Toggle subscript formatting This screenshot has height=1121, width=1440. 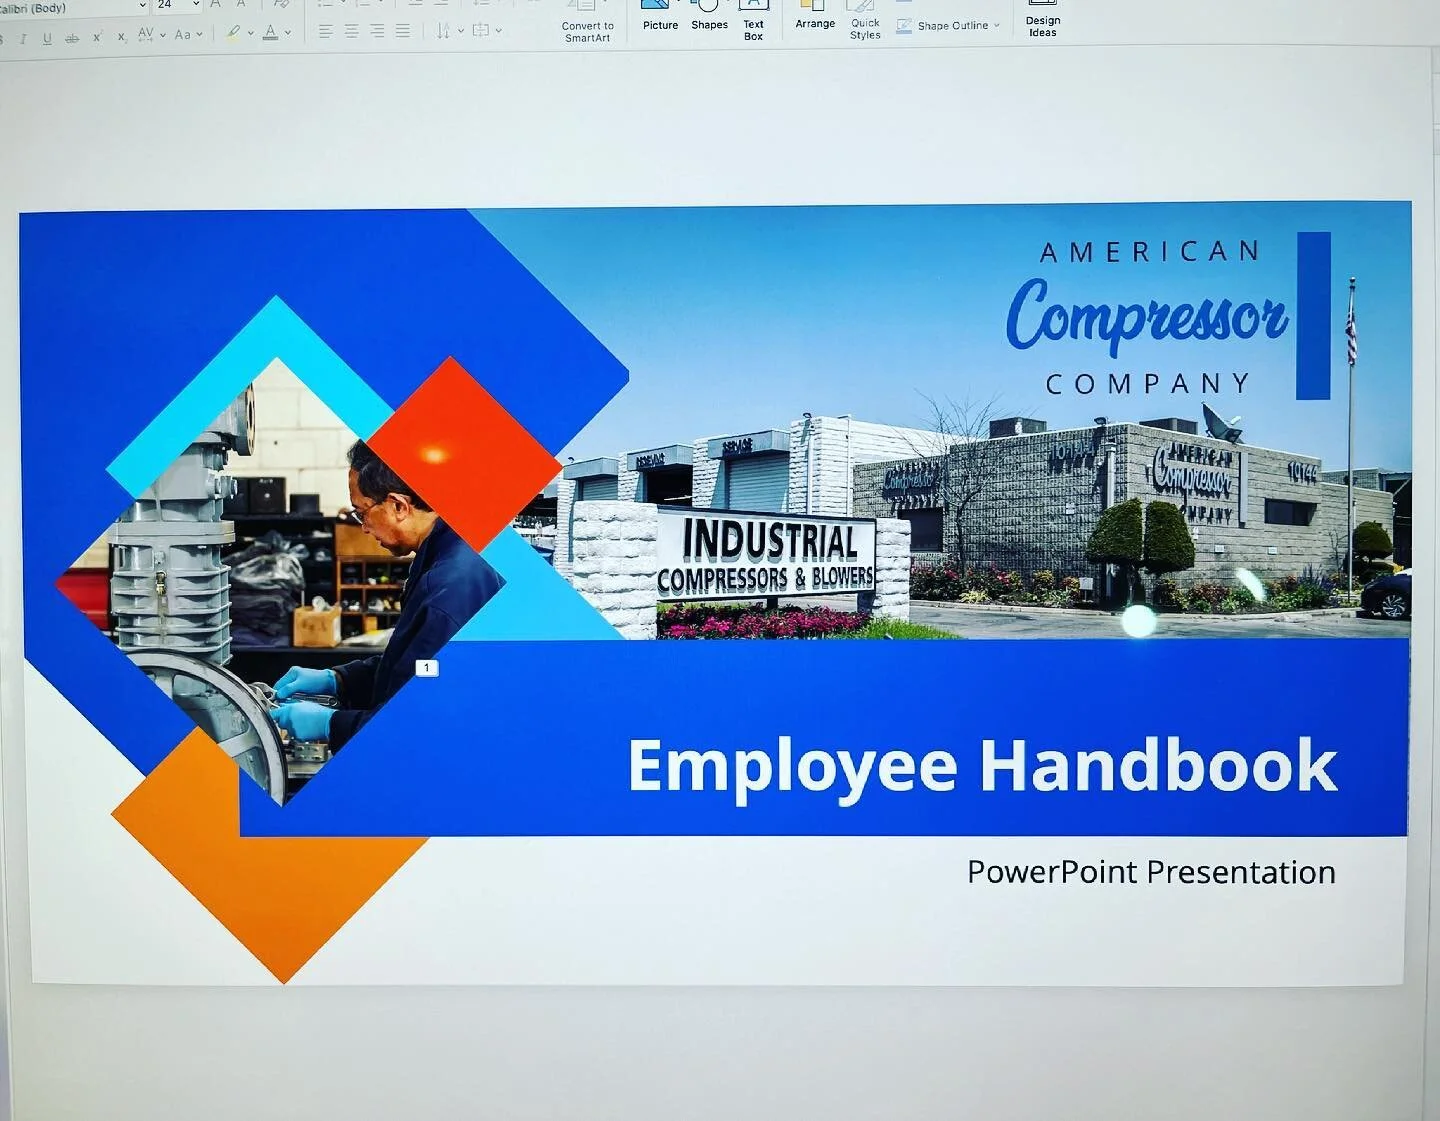[122, 37]
